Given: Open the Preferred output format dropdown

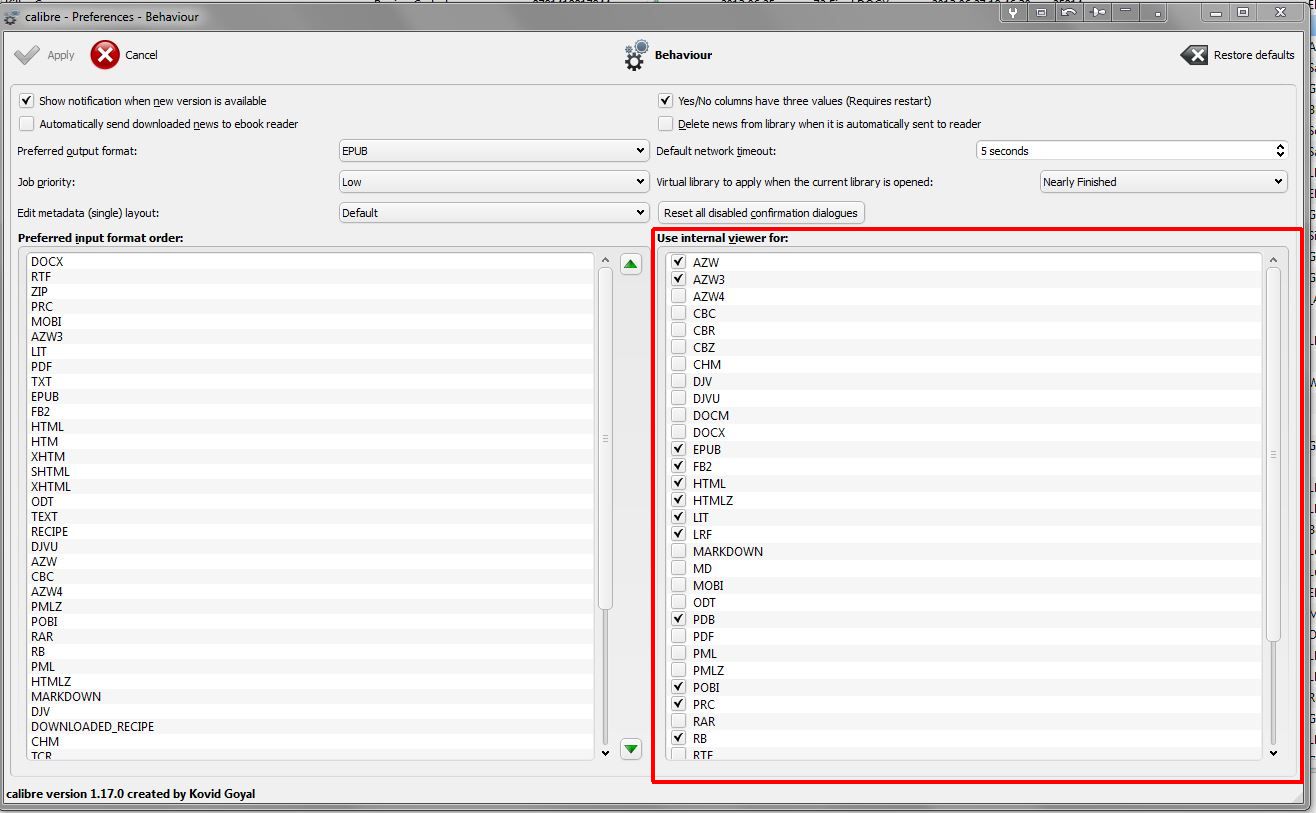Looking at the screenshot, I should (494, 151).
